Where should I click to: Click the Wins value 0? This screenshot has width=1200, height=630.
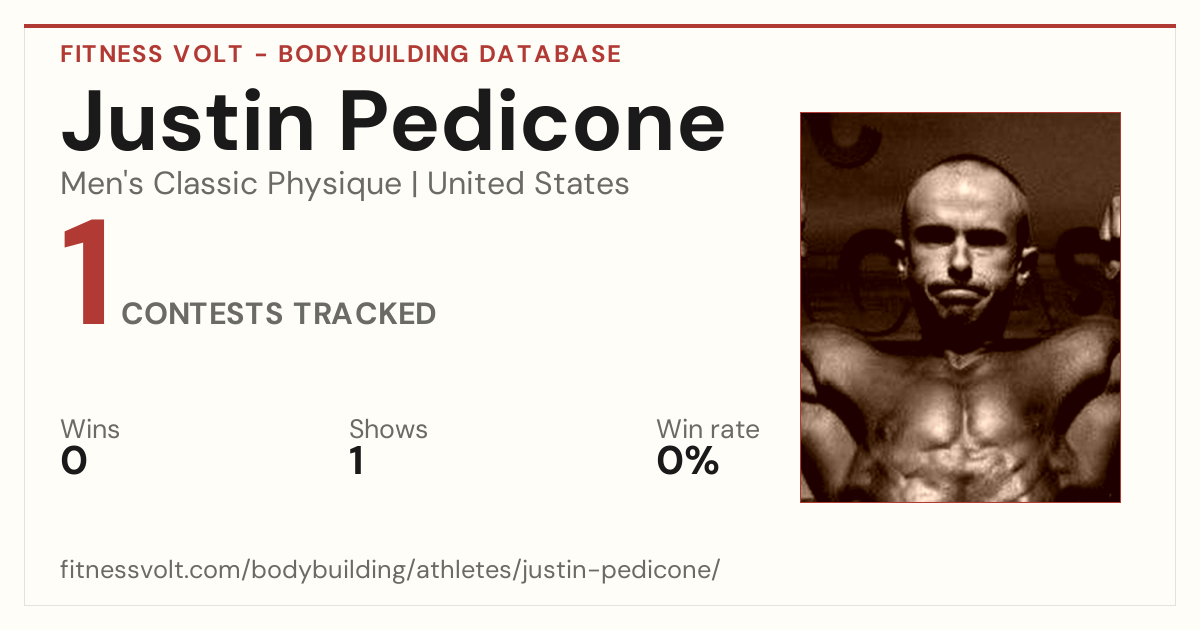pyautogui.click(x=74, y=461)
